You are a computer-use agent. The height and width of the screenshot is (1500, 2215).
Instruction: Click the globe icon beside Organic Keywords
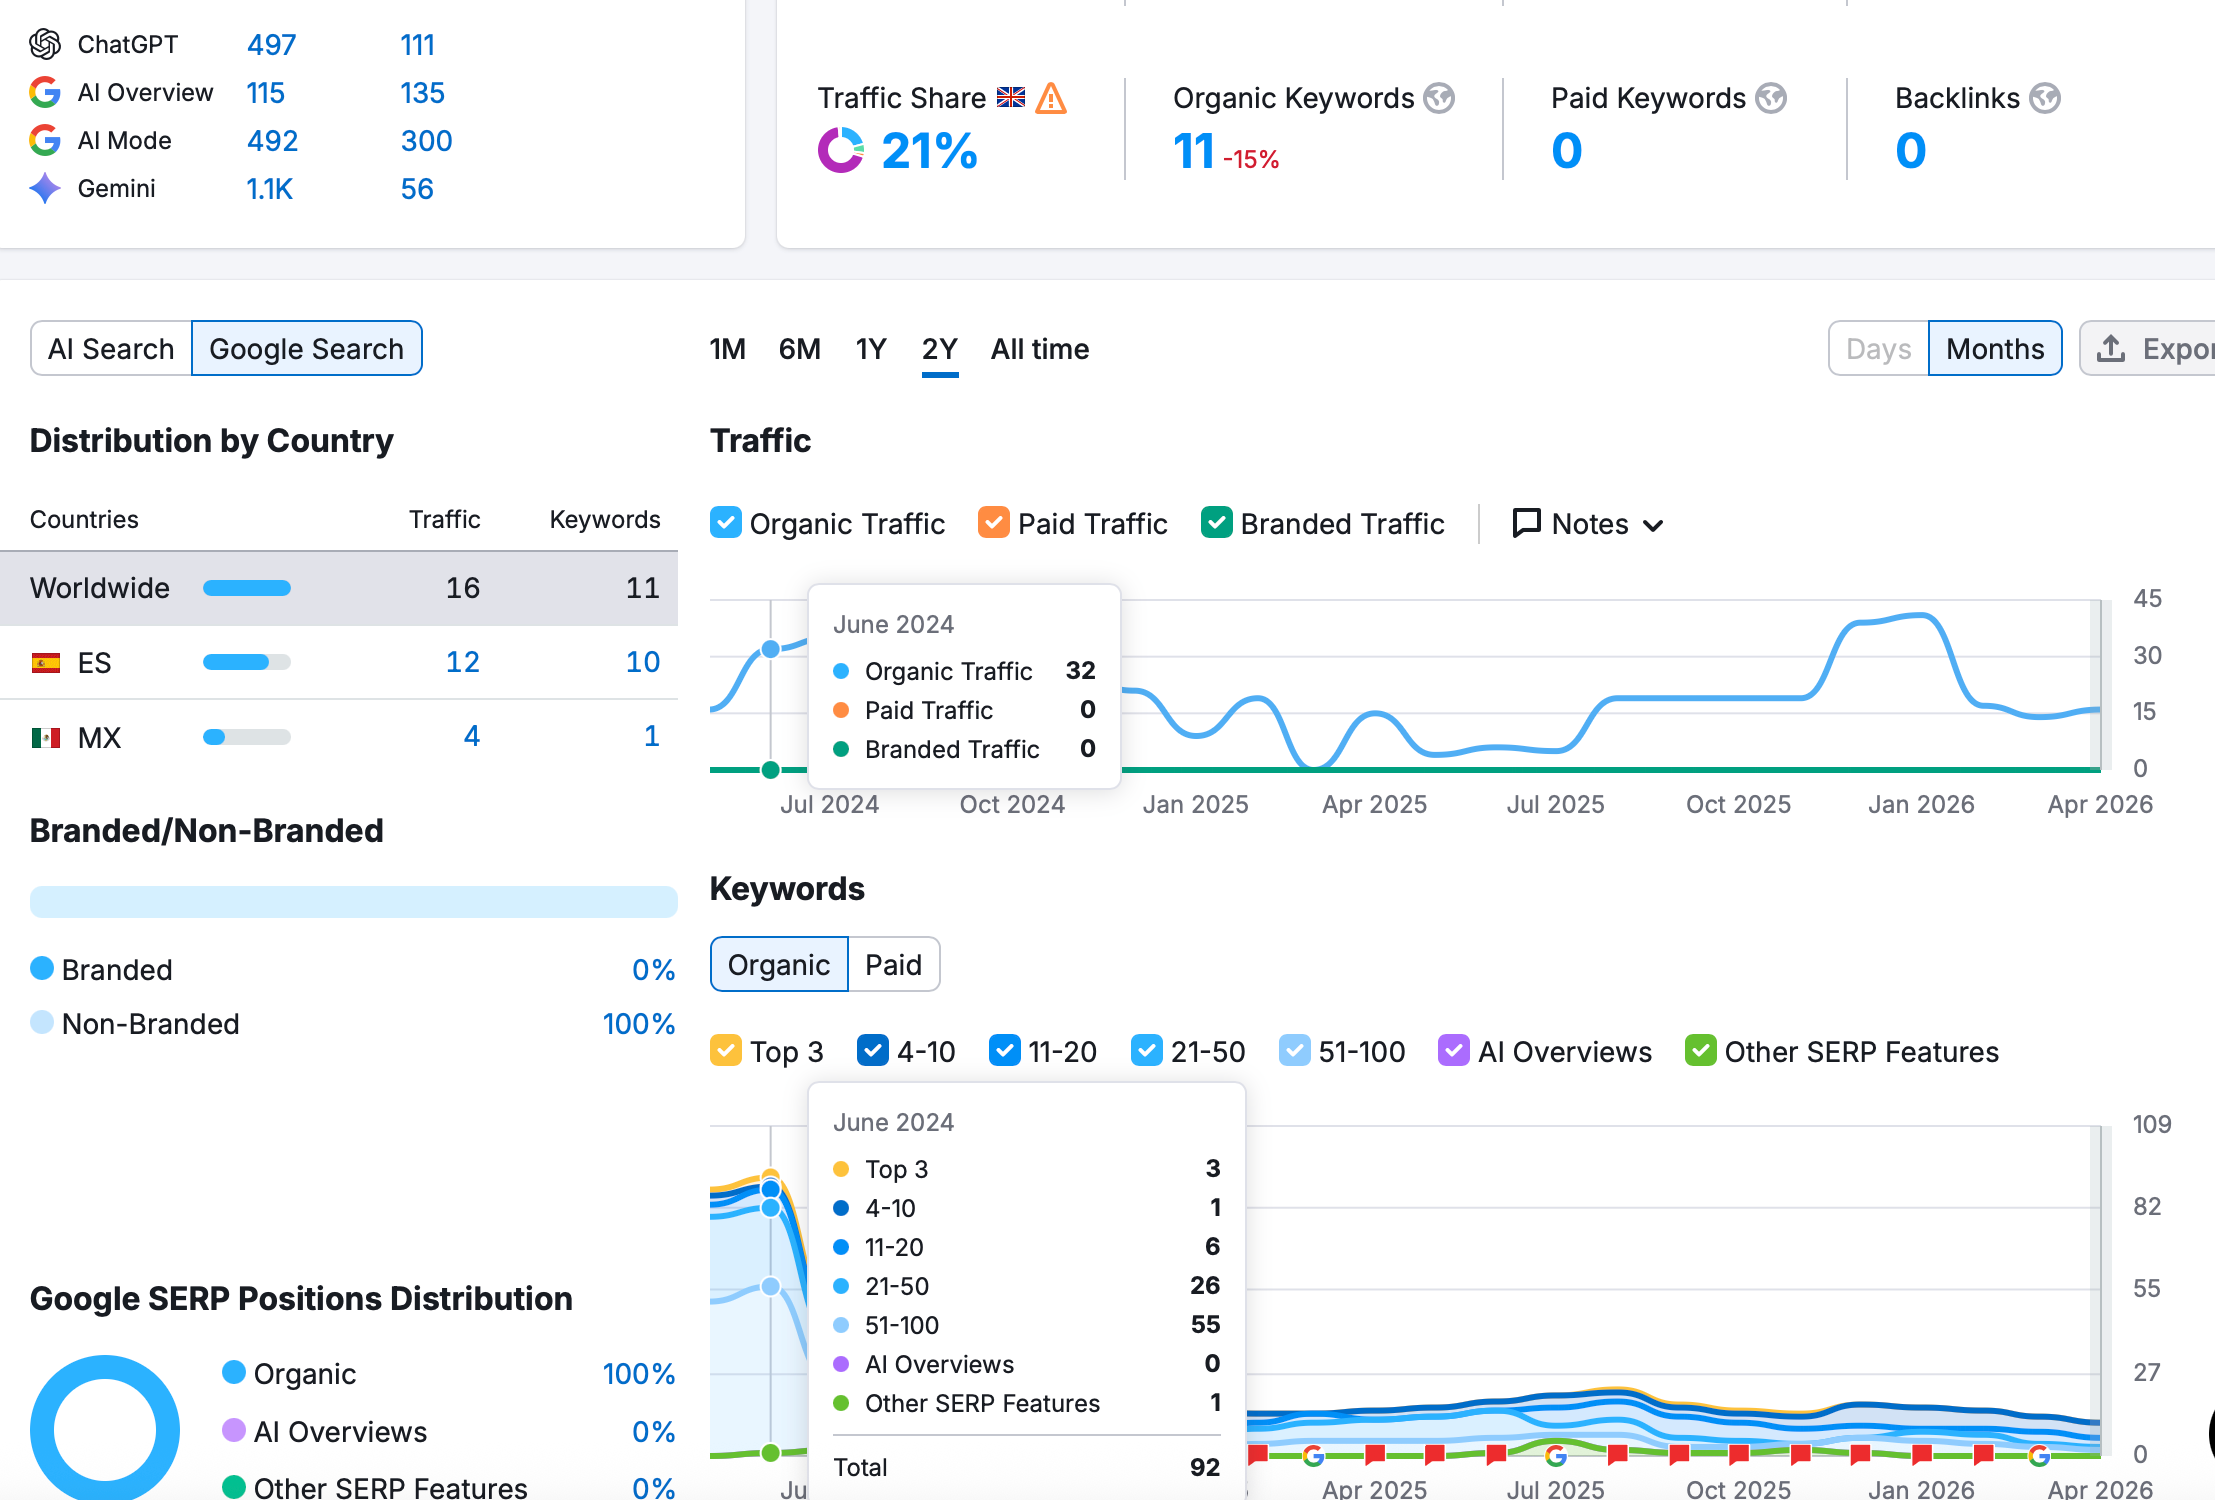pos(1439,98)
